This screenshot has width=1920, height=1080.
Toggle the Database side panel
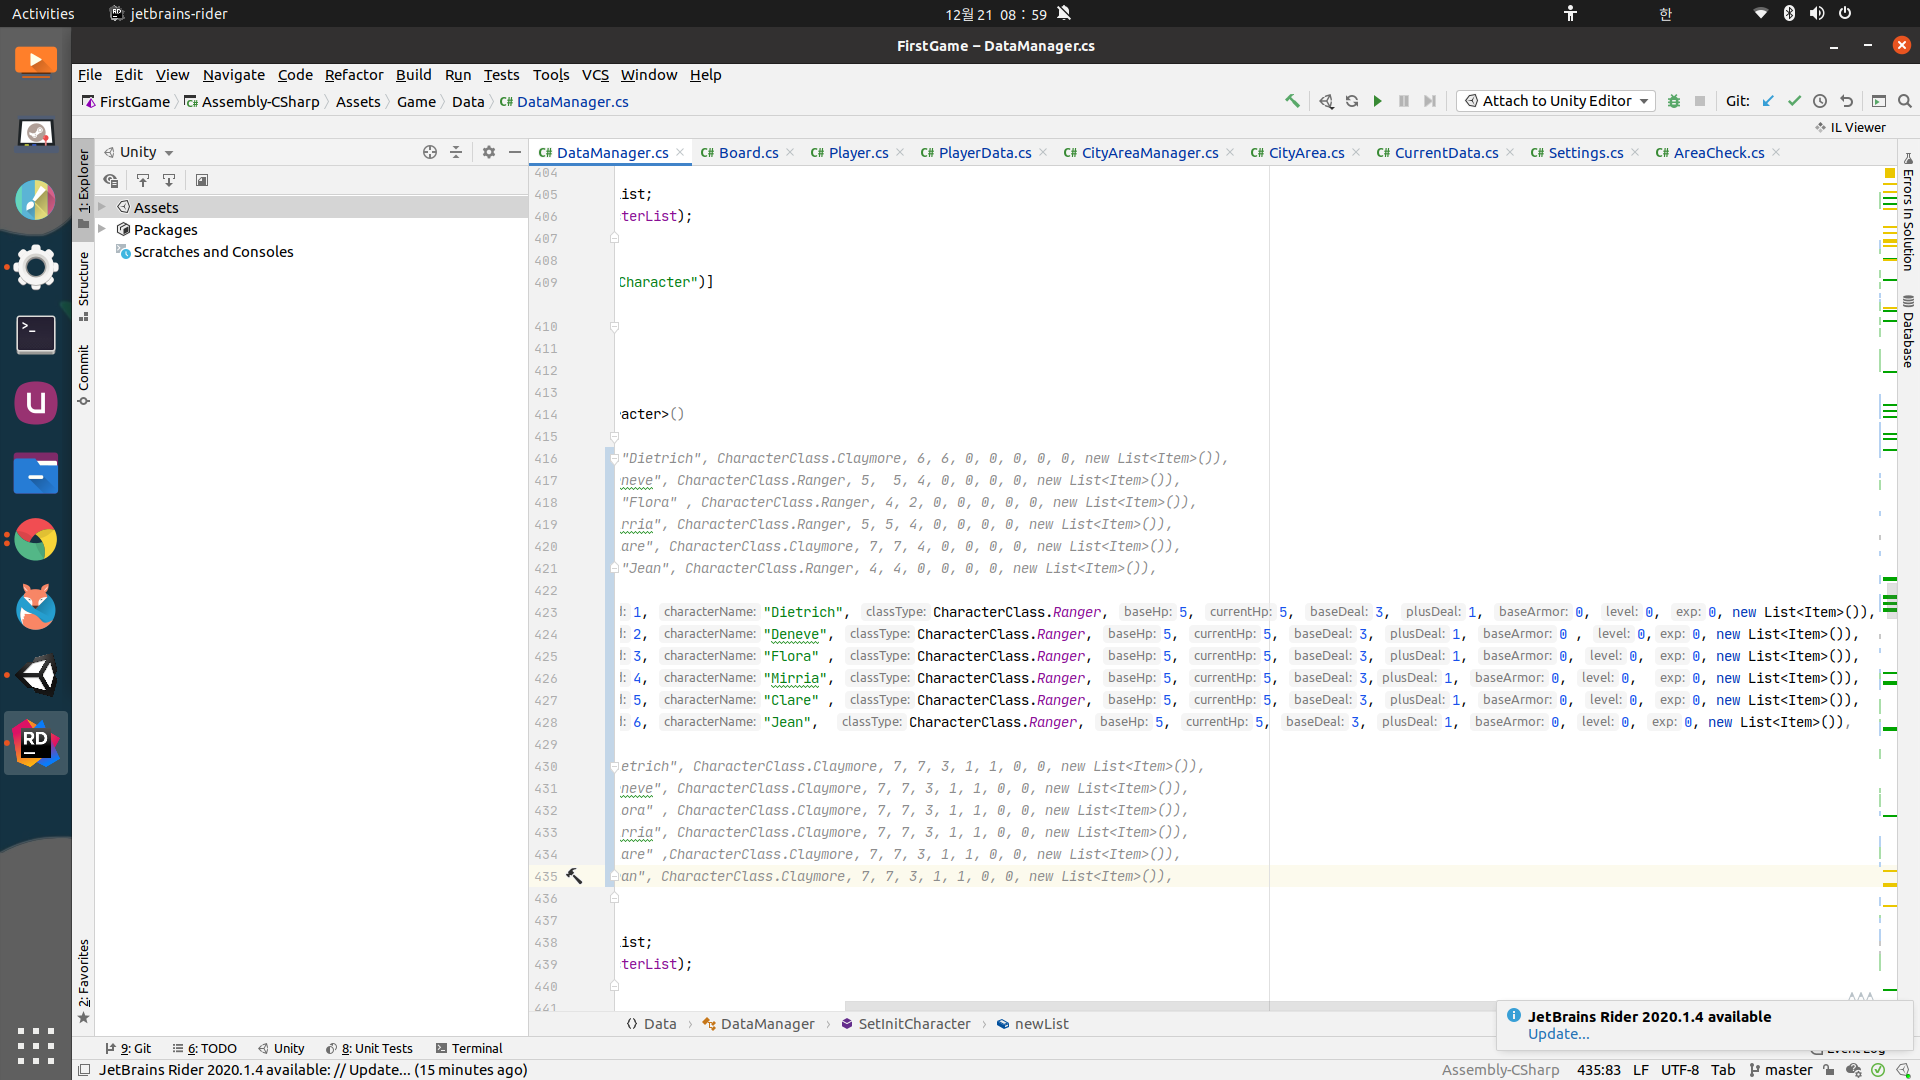pos(1908,331)
